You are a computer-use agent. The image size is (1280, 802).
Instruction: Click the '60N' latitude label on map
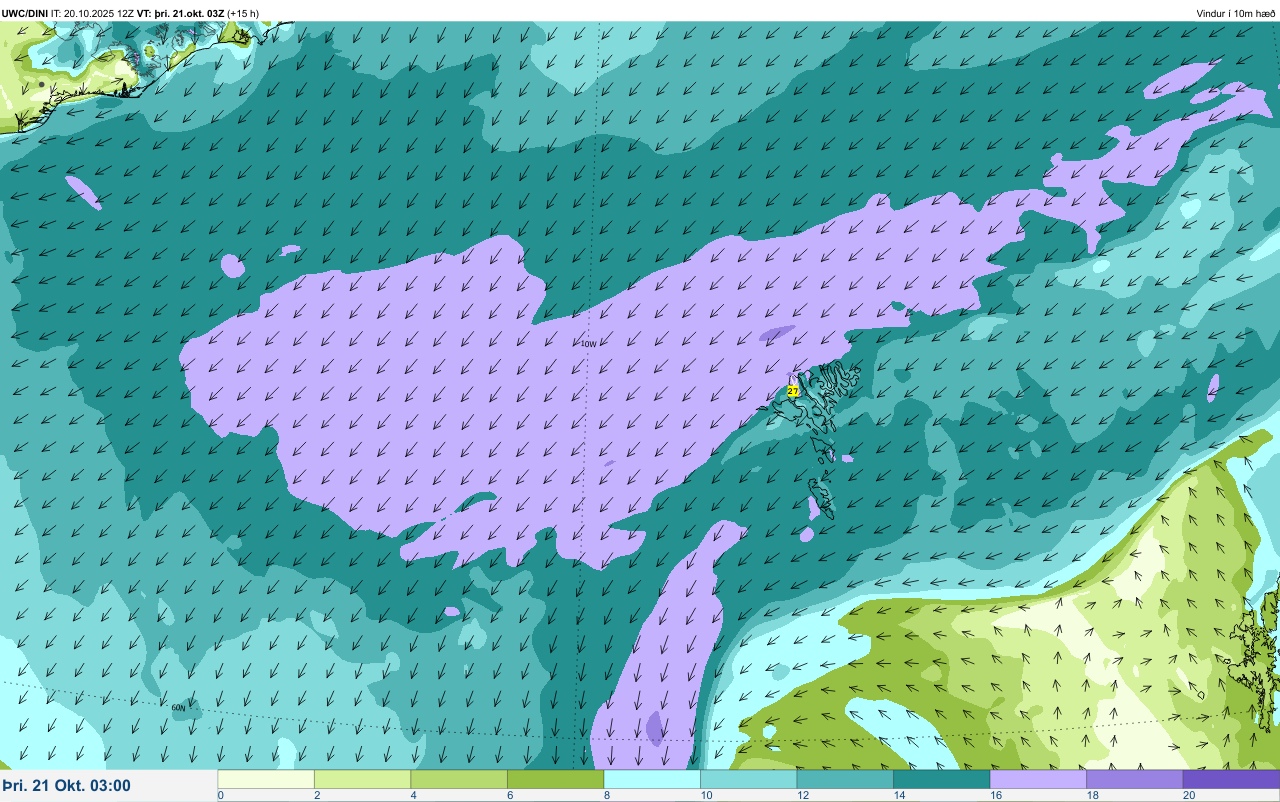[x=178, y=707]
